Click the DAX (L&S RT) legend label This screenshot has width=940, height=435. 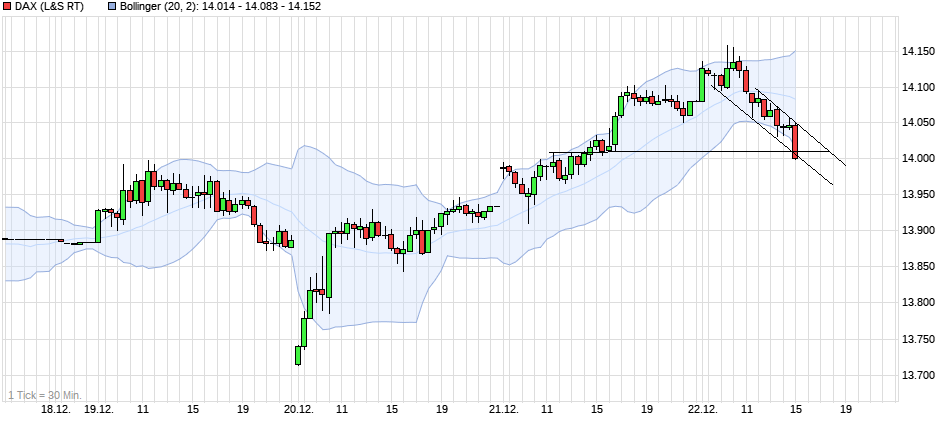pyautogui.click(x=49, y=7)
